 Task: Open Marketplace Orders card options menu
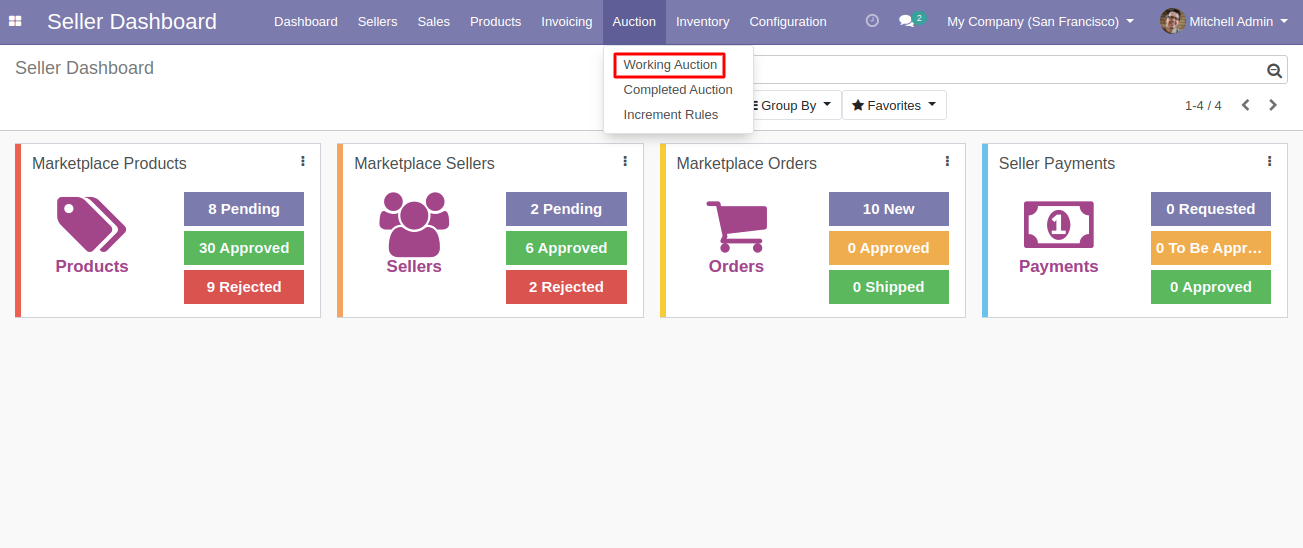click(x=947, y=161)
